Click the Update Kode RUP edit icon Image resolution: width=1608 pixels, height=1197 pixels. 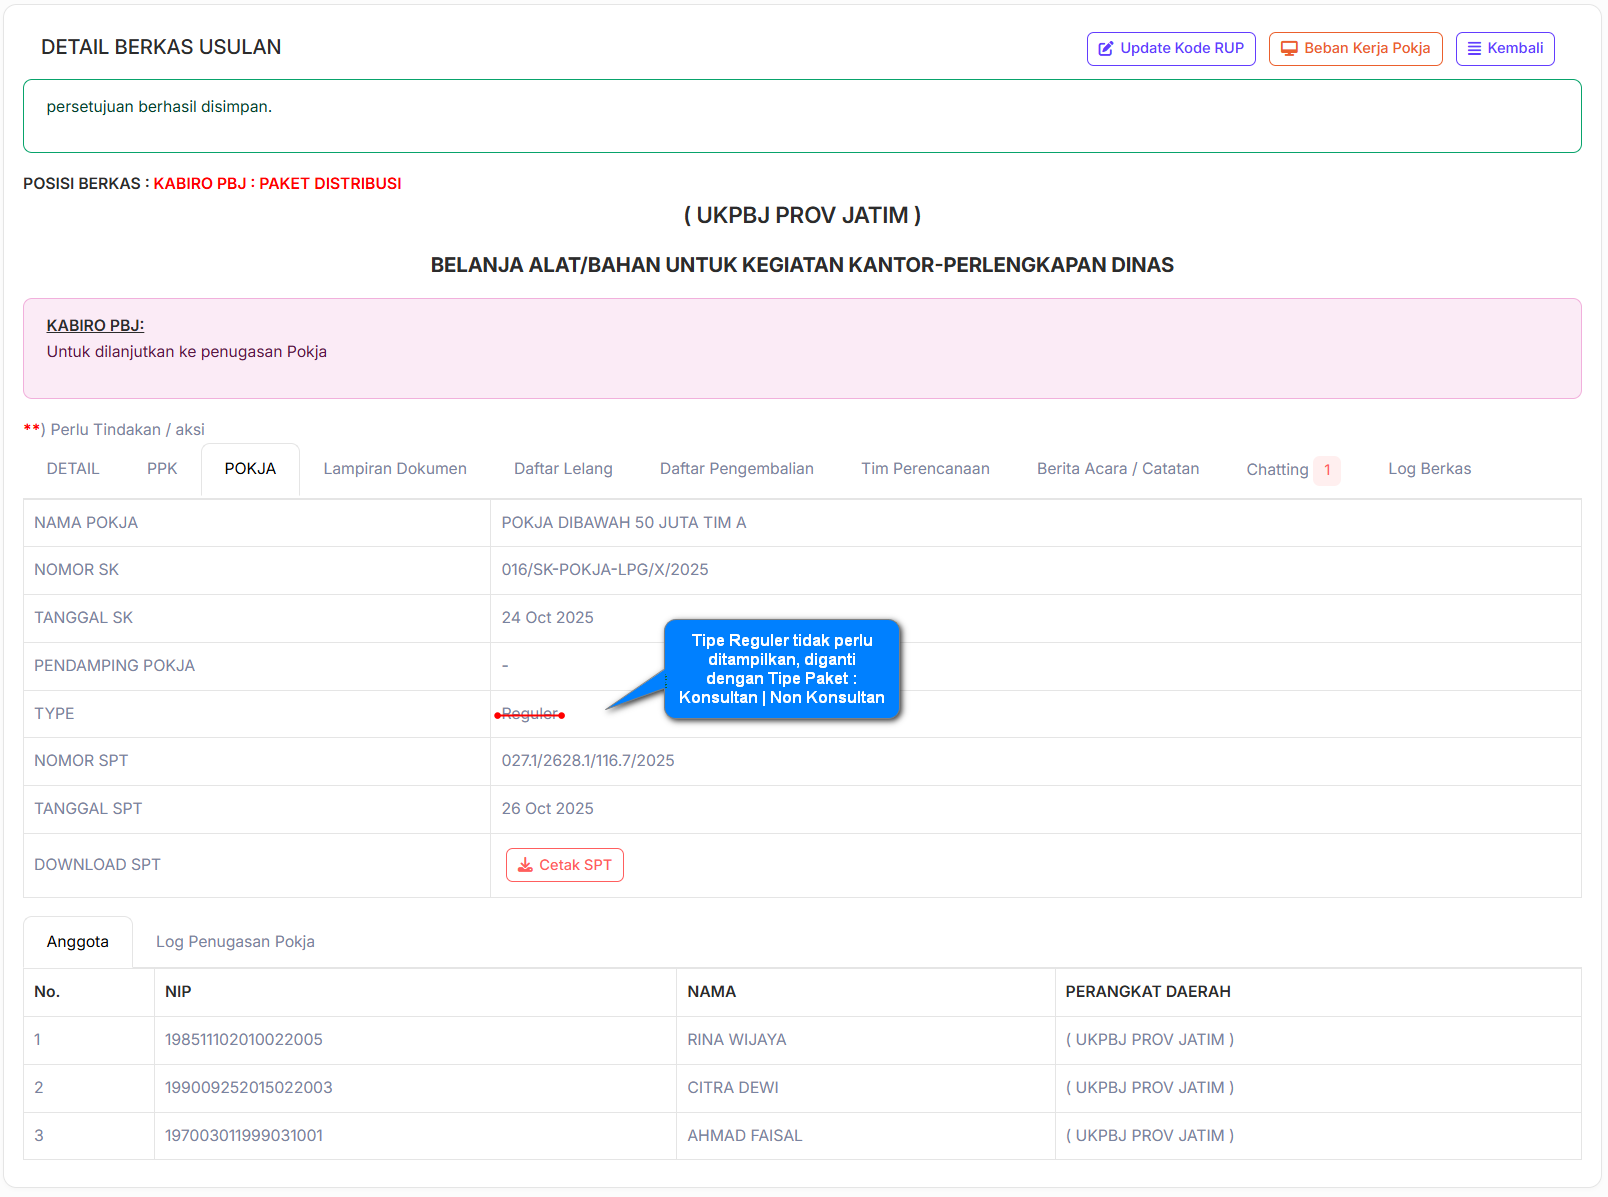pyautogui.click(x=1105, y=49)
